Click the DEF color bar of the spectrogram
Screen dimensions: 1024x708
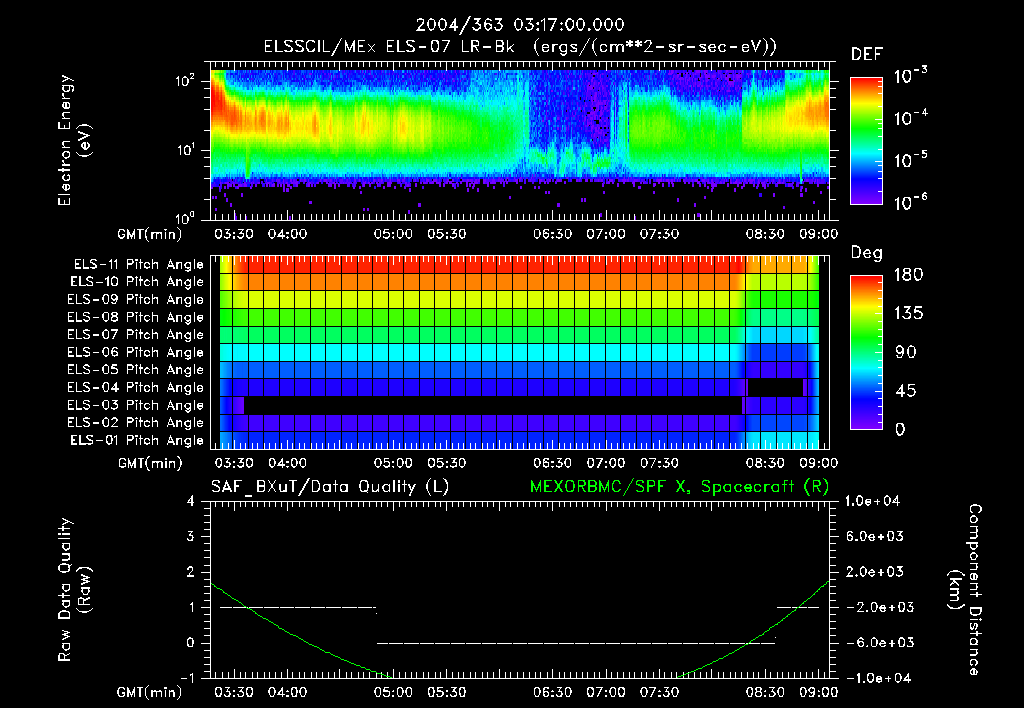(x=866, y=141)
